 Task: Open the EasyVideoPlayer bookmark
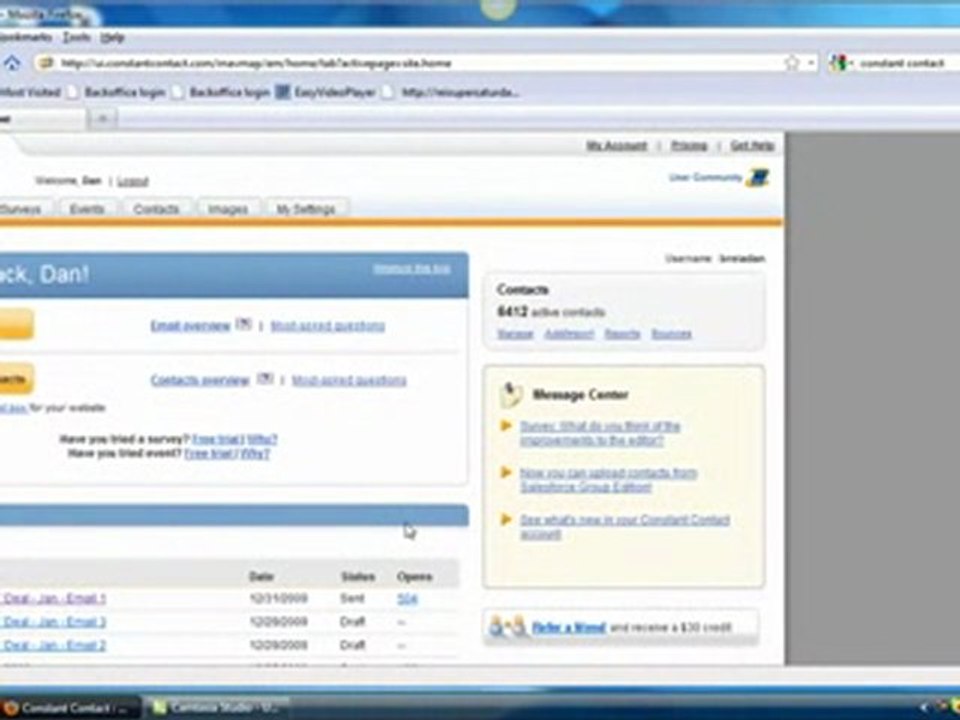click(x=326, y=92)
